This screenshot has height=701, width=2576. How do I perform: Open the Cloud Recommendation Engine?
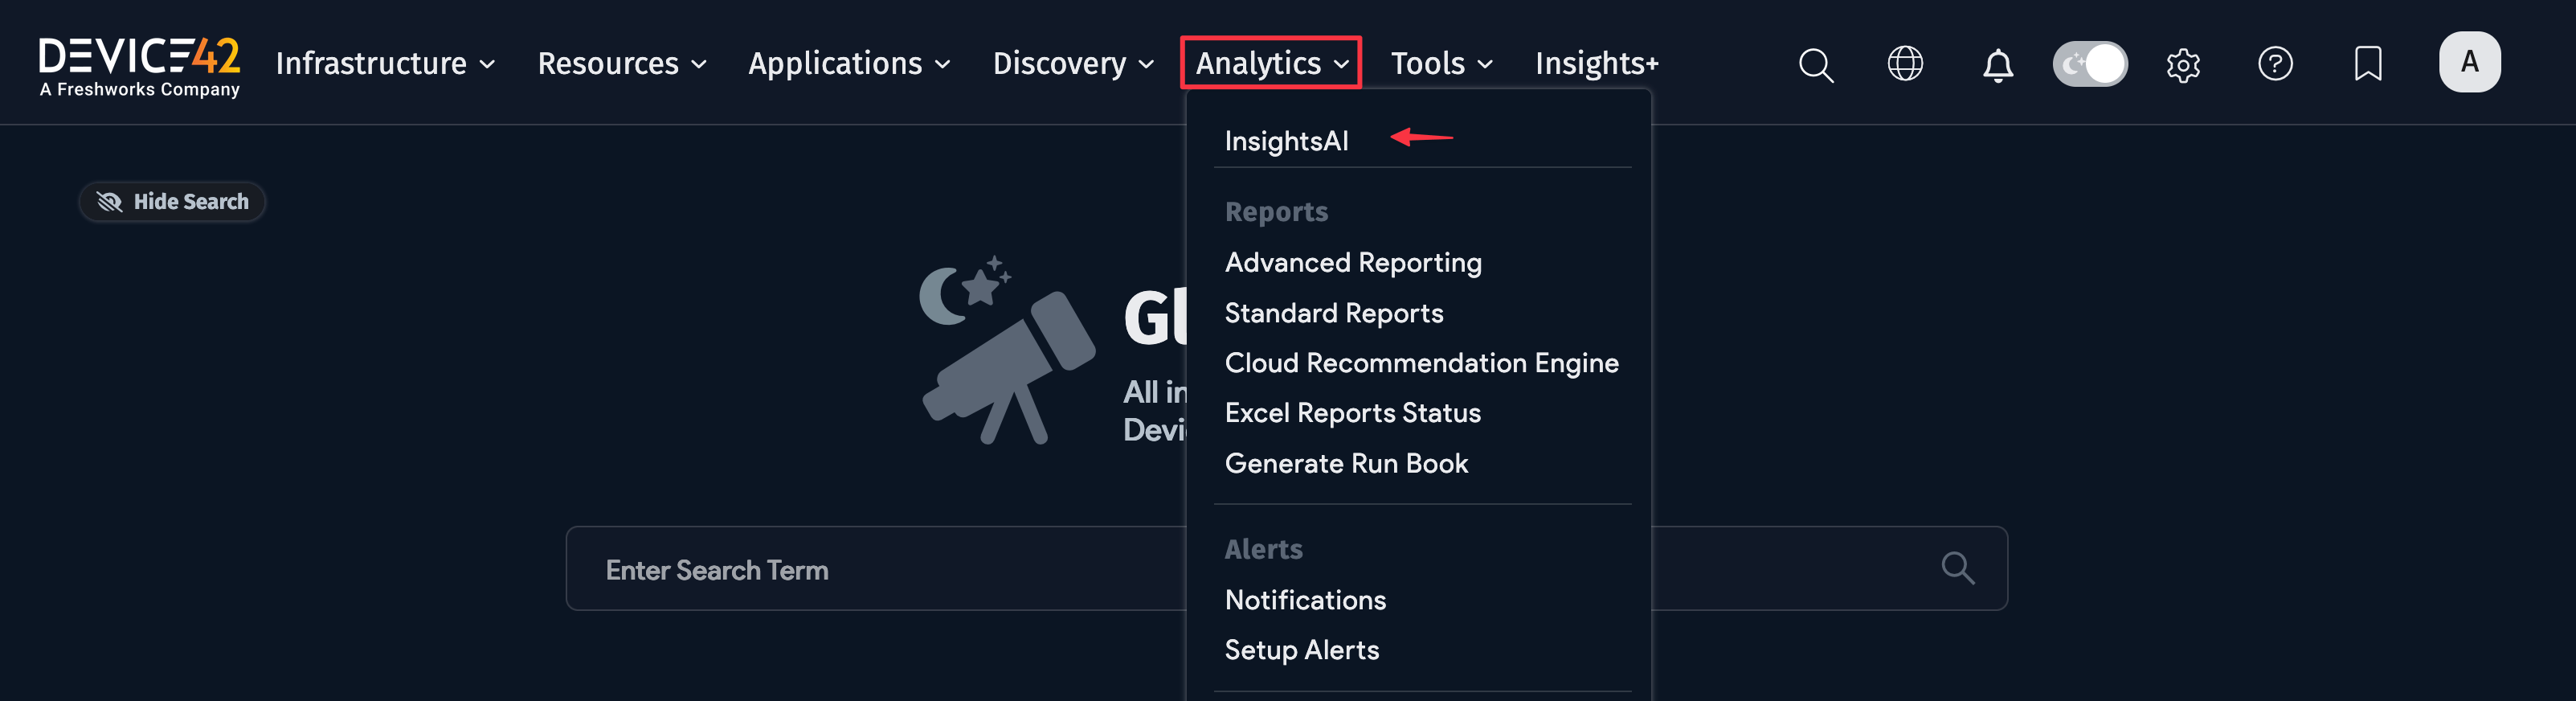(x=1421, y=363)
